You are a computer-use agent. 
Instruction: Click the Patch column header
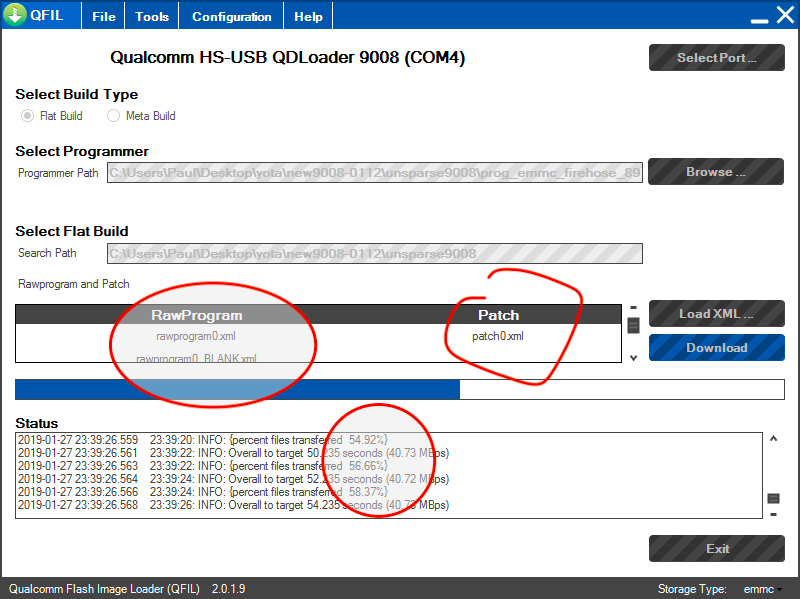(x=498, y=315)
